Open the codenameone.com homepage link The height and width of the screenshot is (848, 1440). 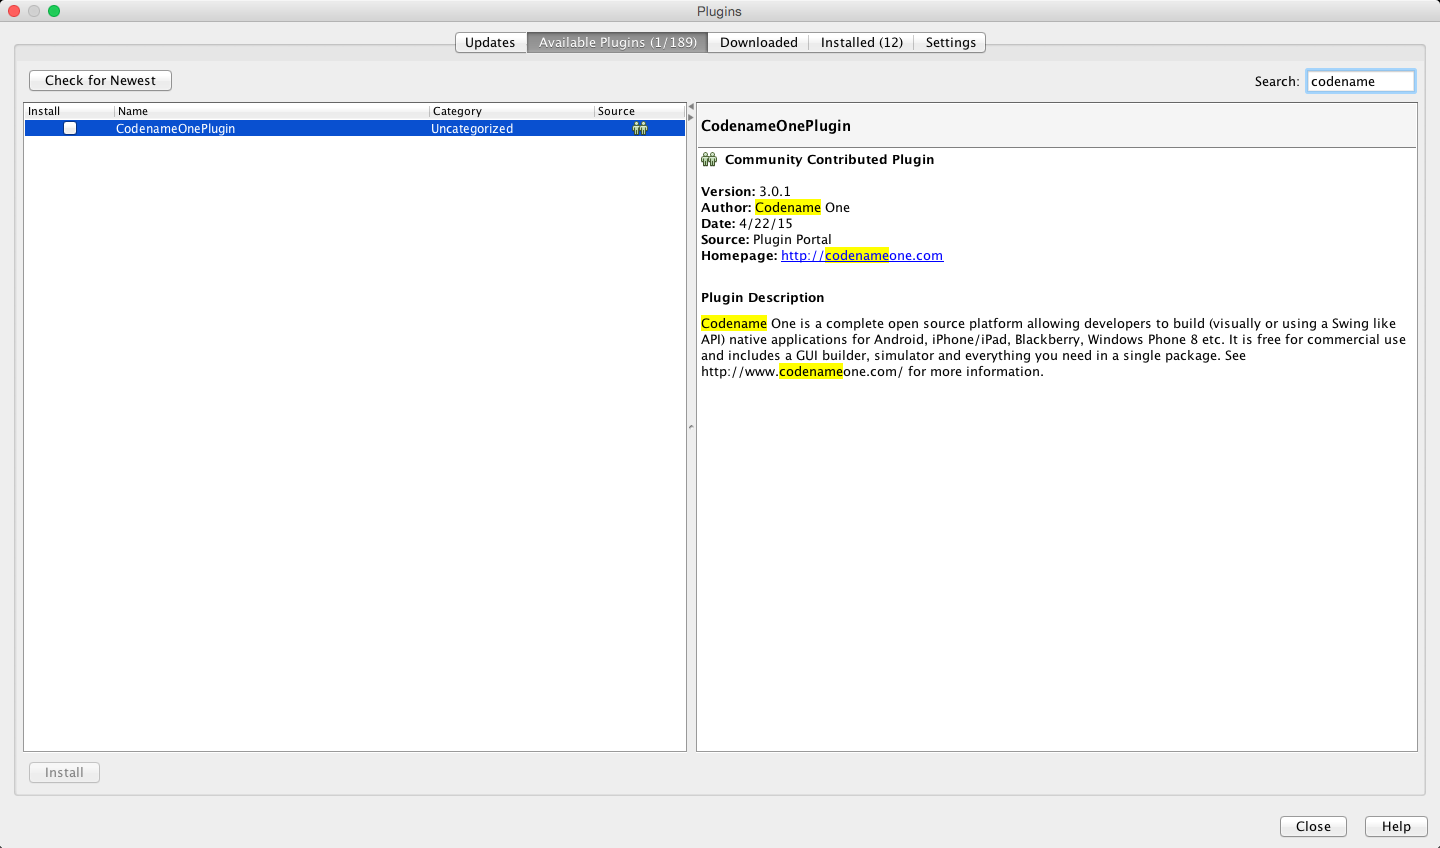coord(862,256)
